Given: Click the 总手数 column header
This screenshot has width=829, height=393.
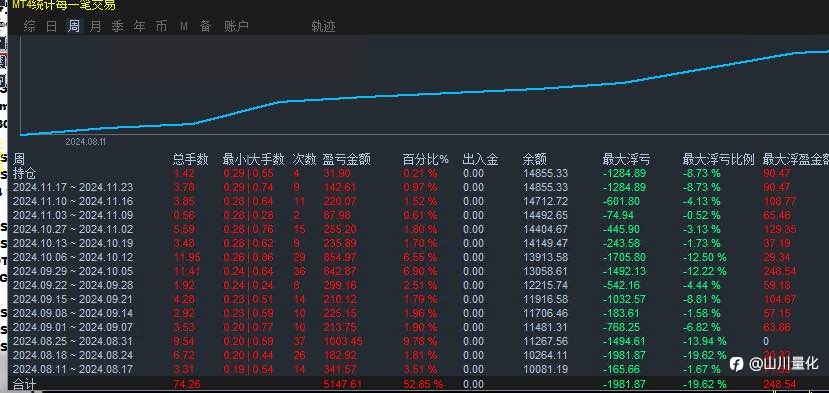Looking at the screenshot, I should pyautogui.click(x=190, y=159).
